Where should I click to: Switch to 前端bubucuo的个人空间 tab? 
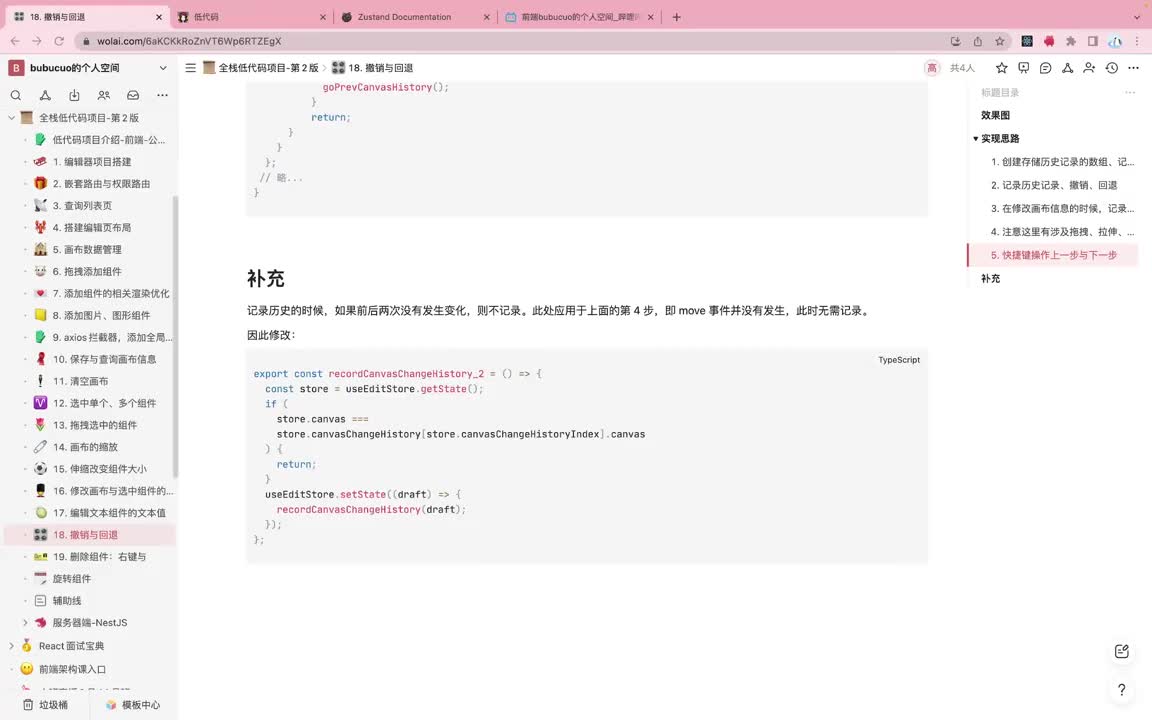coord(579,17)
